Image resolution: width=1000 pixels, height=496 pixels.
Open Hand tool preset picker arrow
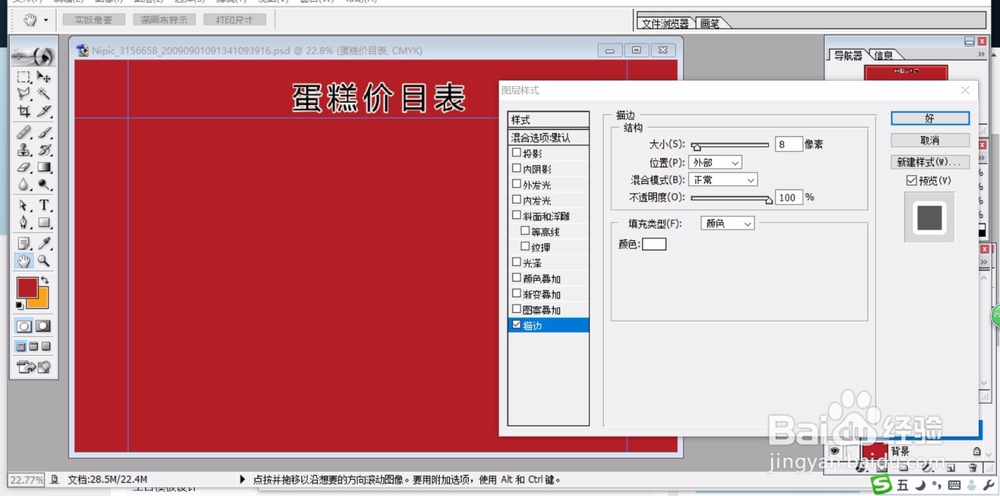[x=46, y=20]
